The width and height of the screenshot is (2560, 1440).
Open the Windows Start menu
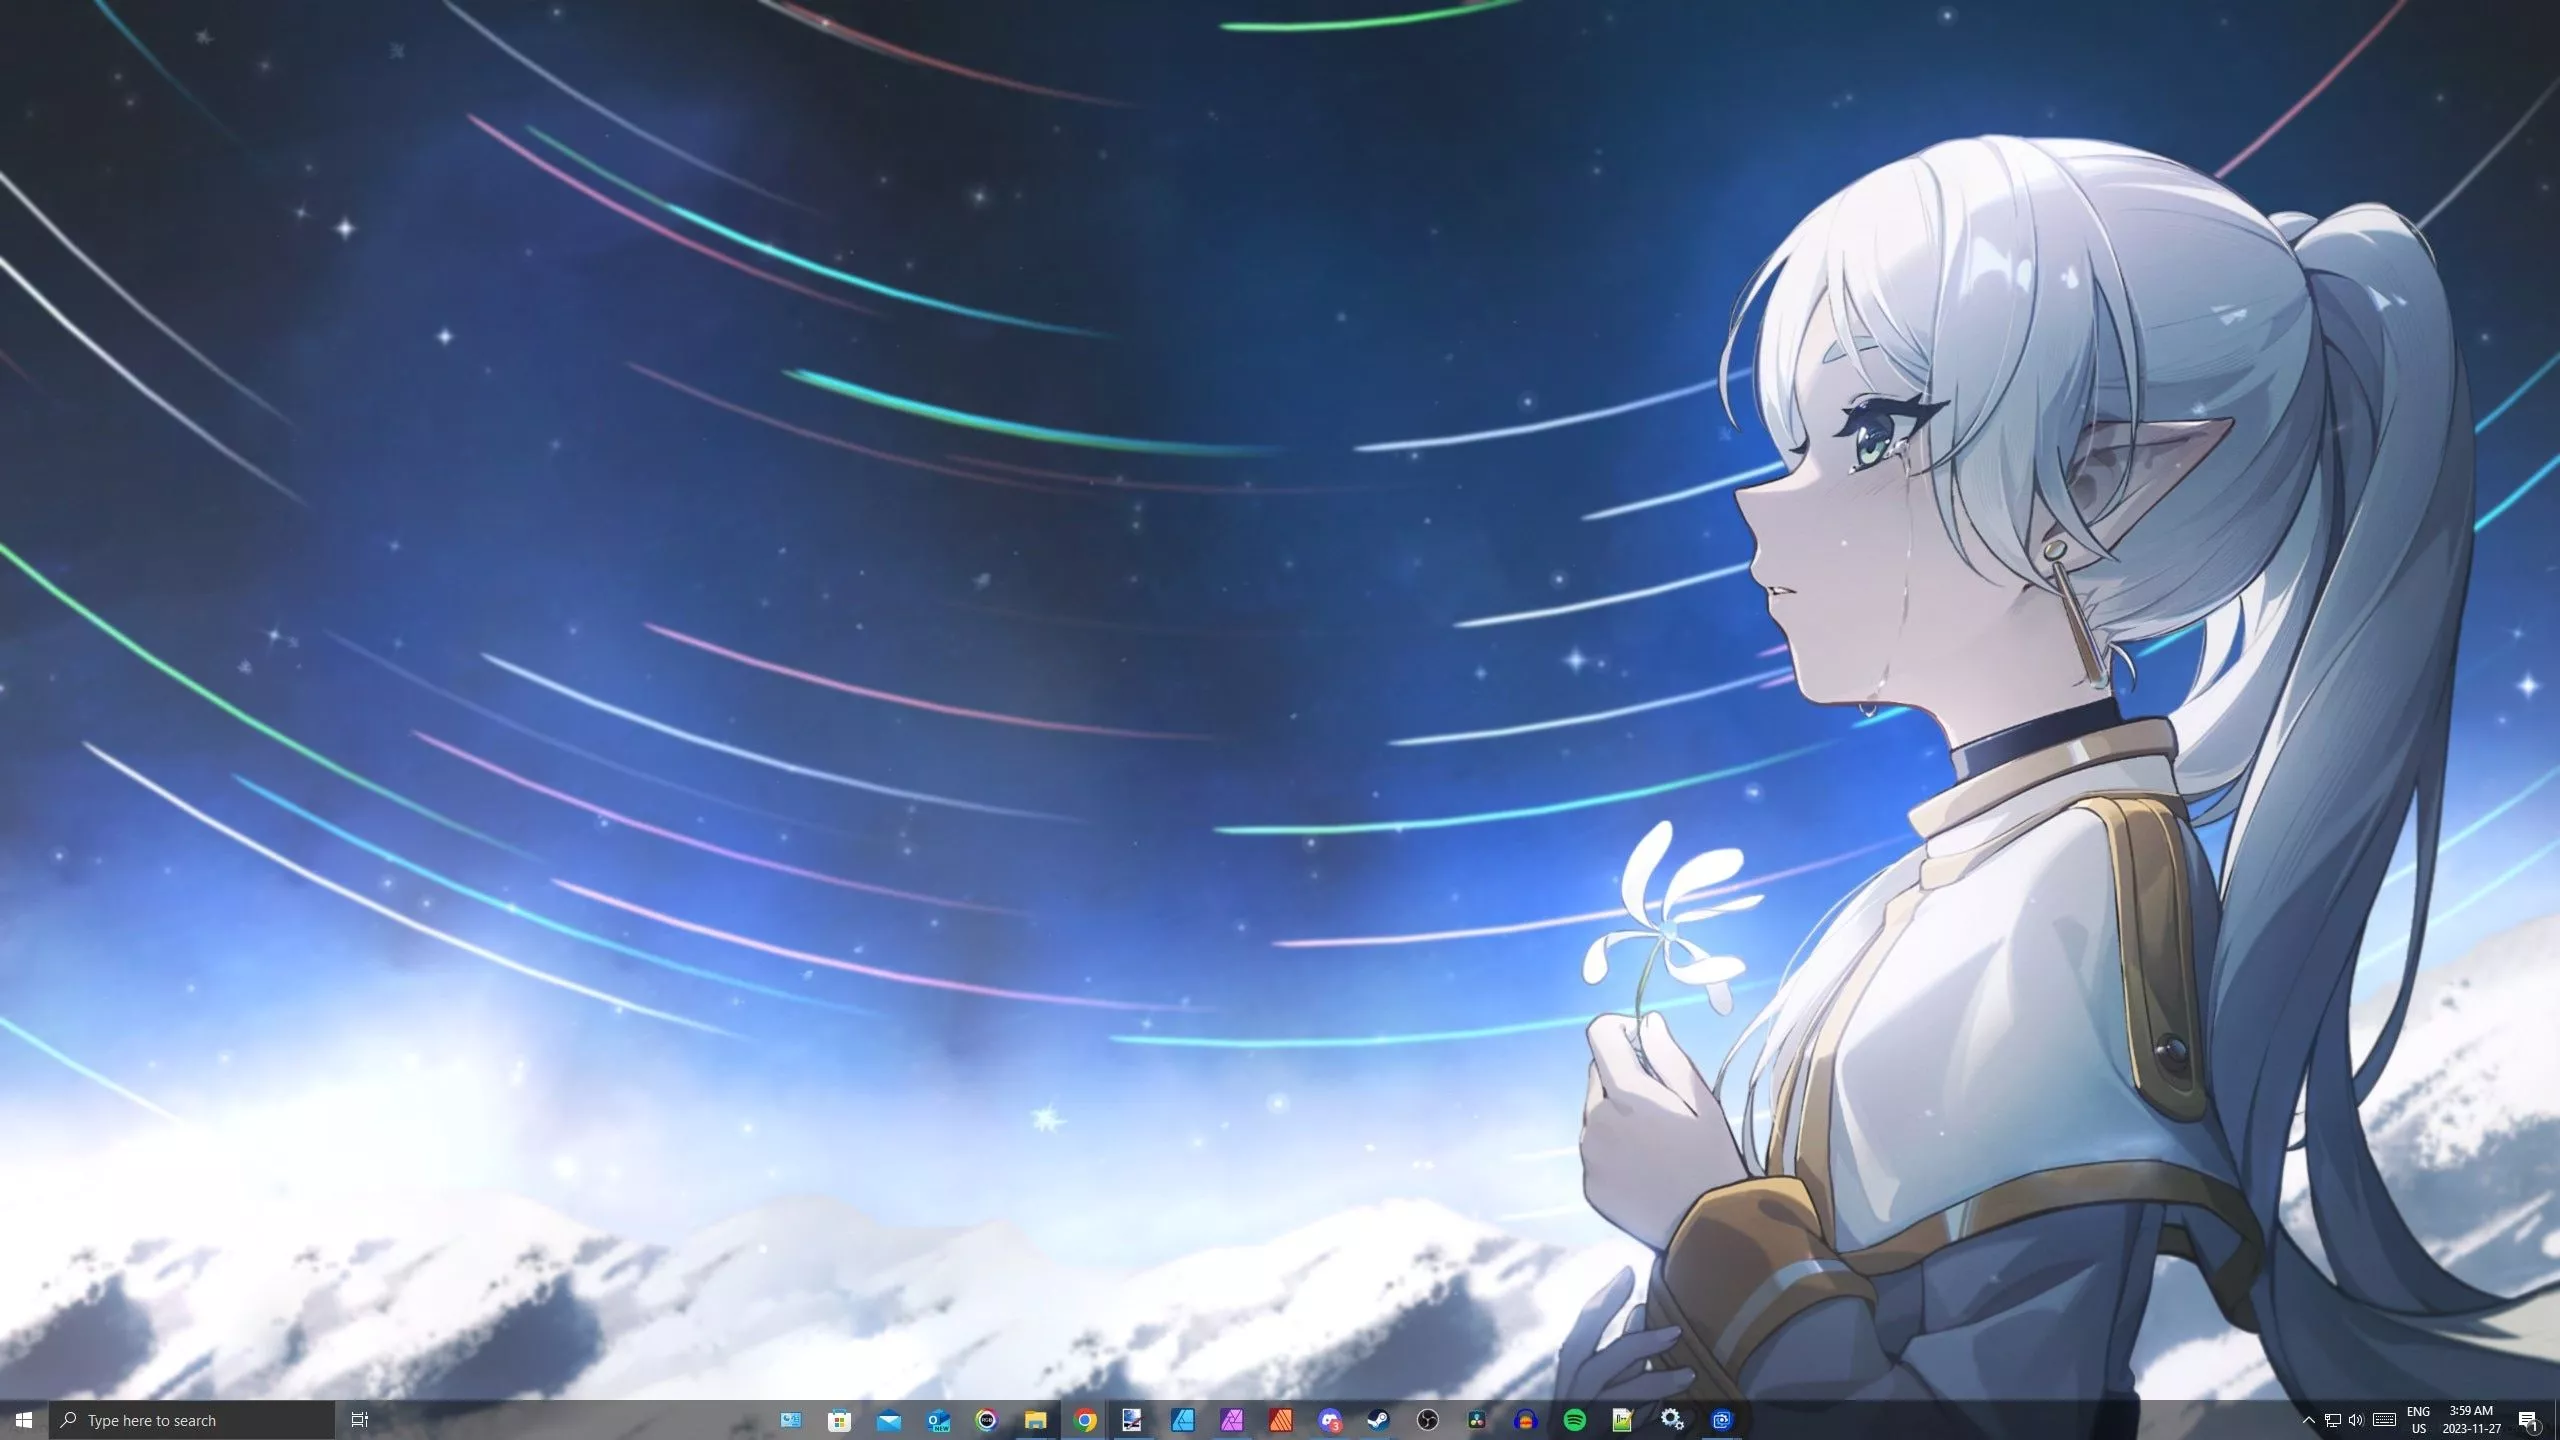point(24,1420)
